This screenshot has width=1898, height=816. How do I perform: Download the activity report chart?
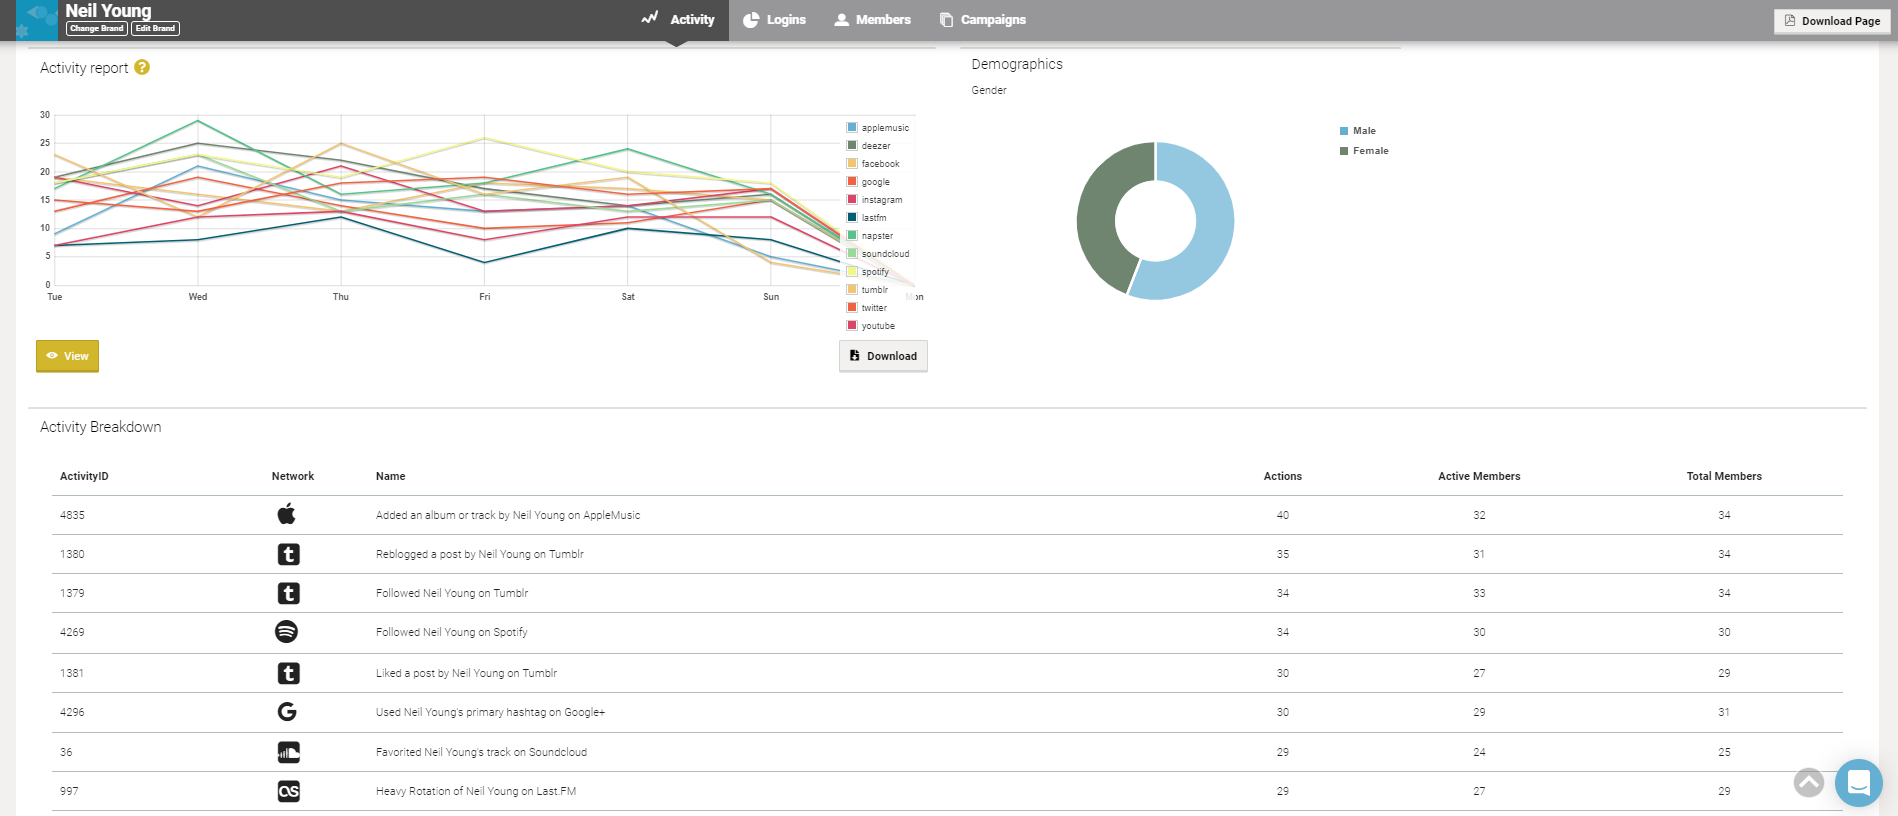883,356
